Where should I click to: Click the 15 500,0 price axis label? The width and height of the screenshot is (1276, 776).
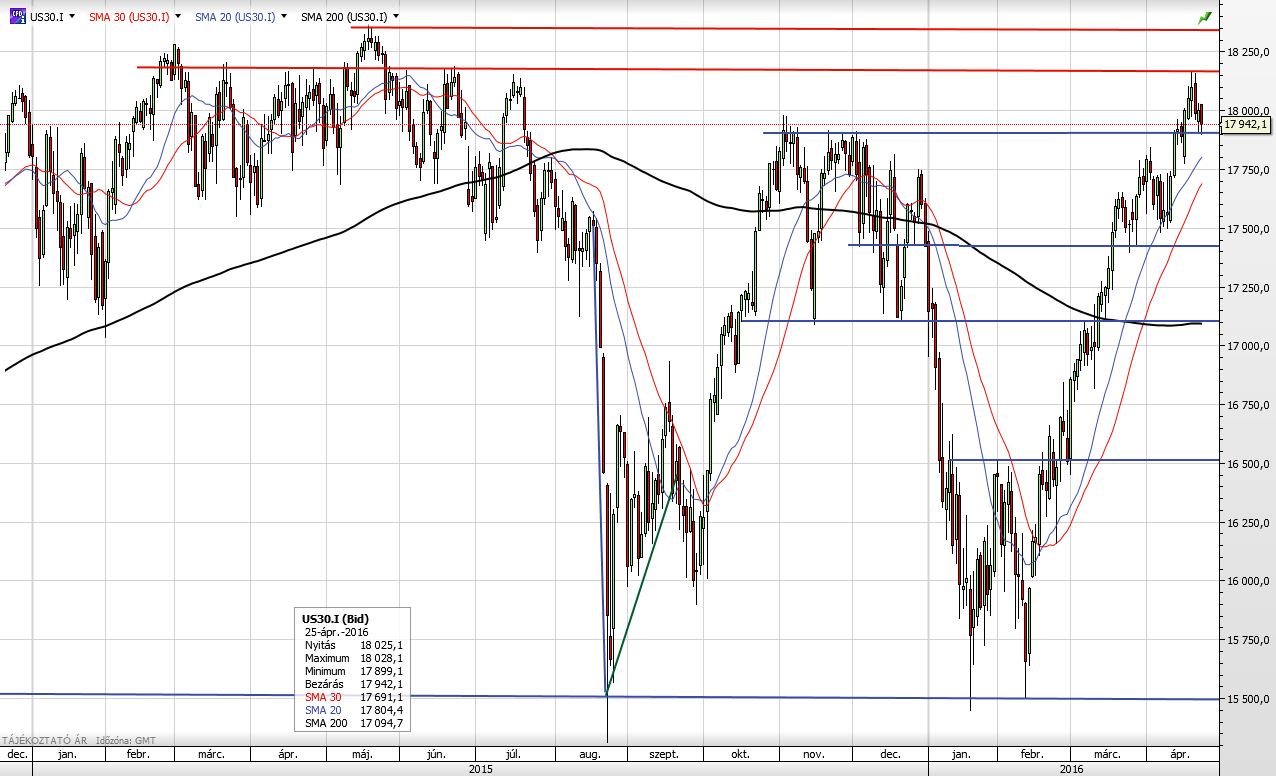click(1249, 699)
